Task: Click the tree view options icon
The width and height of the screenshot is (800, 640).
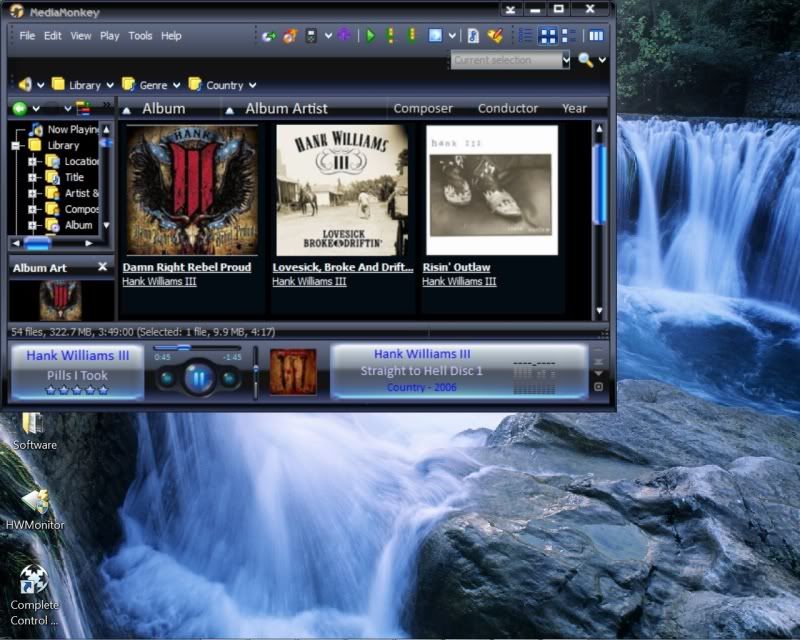Action: pyautogui.click(x=83, y=108)
